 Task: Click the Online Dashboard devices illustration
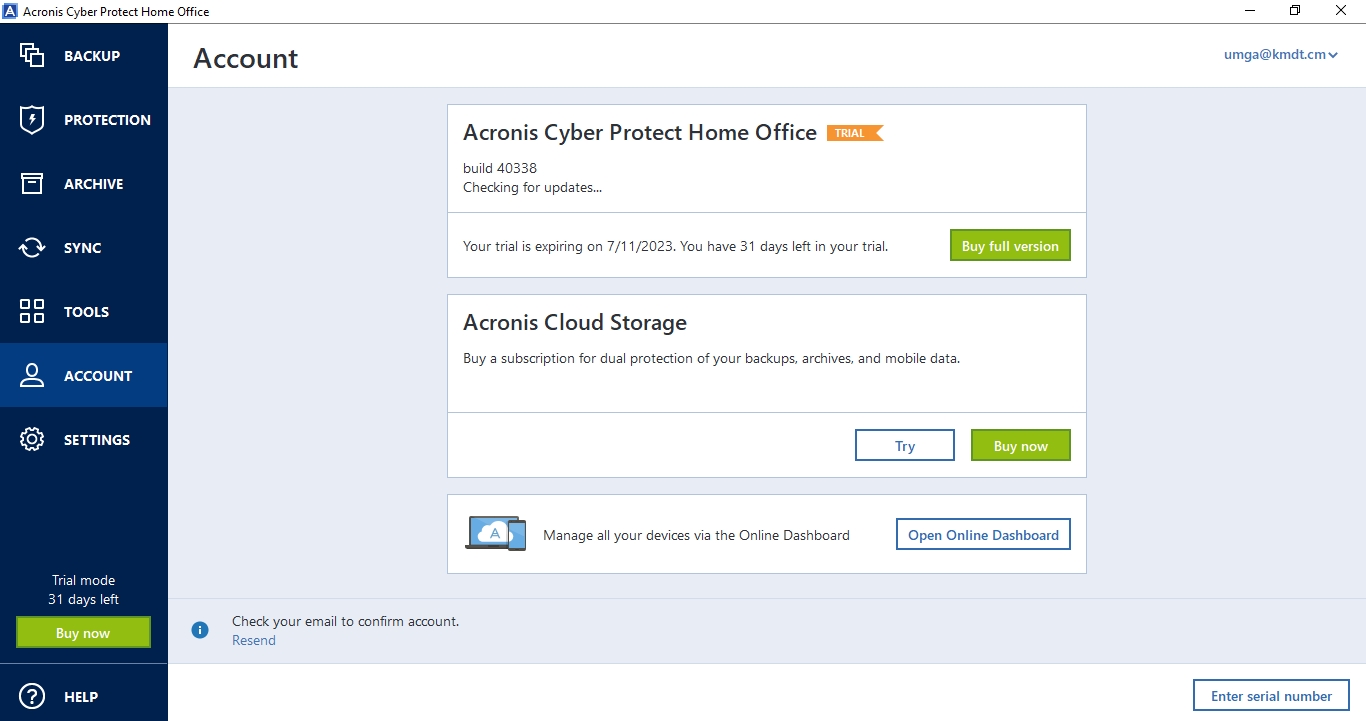point(496,534)
